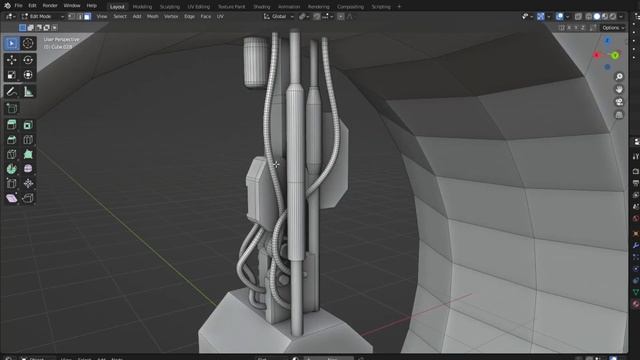Select the Inset Faces tool

coord(28,125)
